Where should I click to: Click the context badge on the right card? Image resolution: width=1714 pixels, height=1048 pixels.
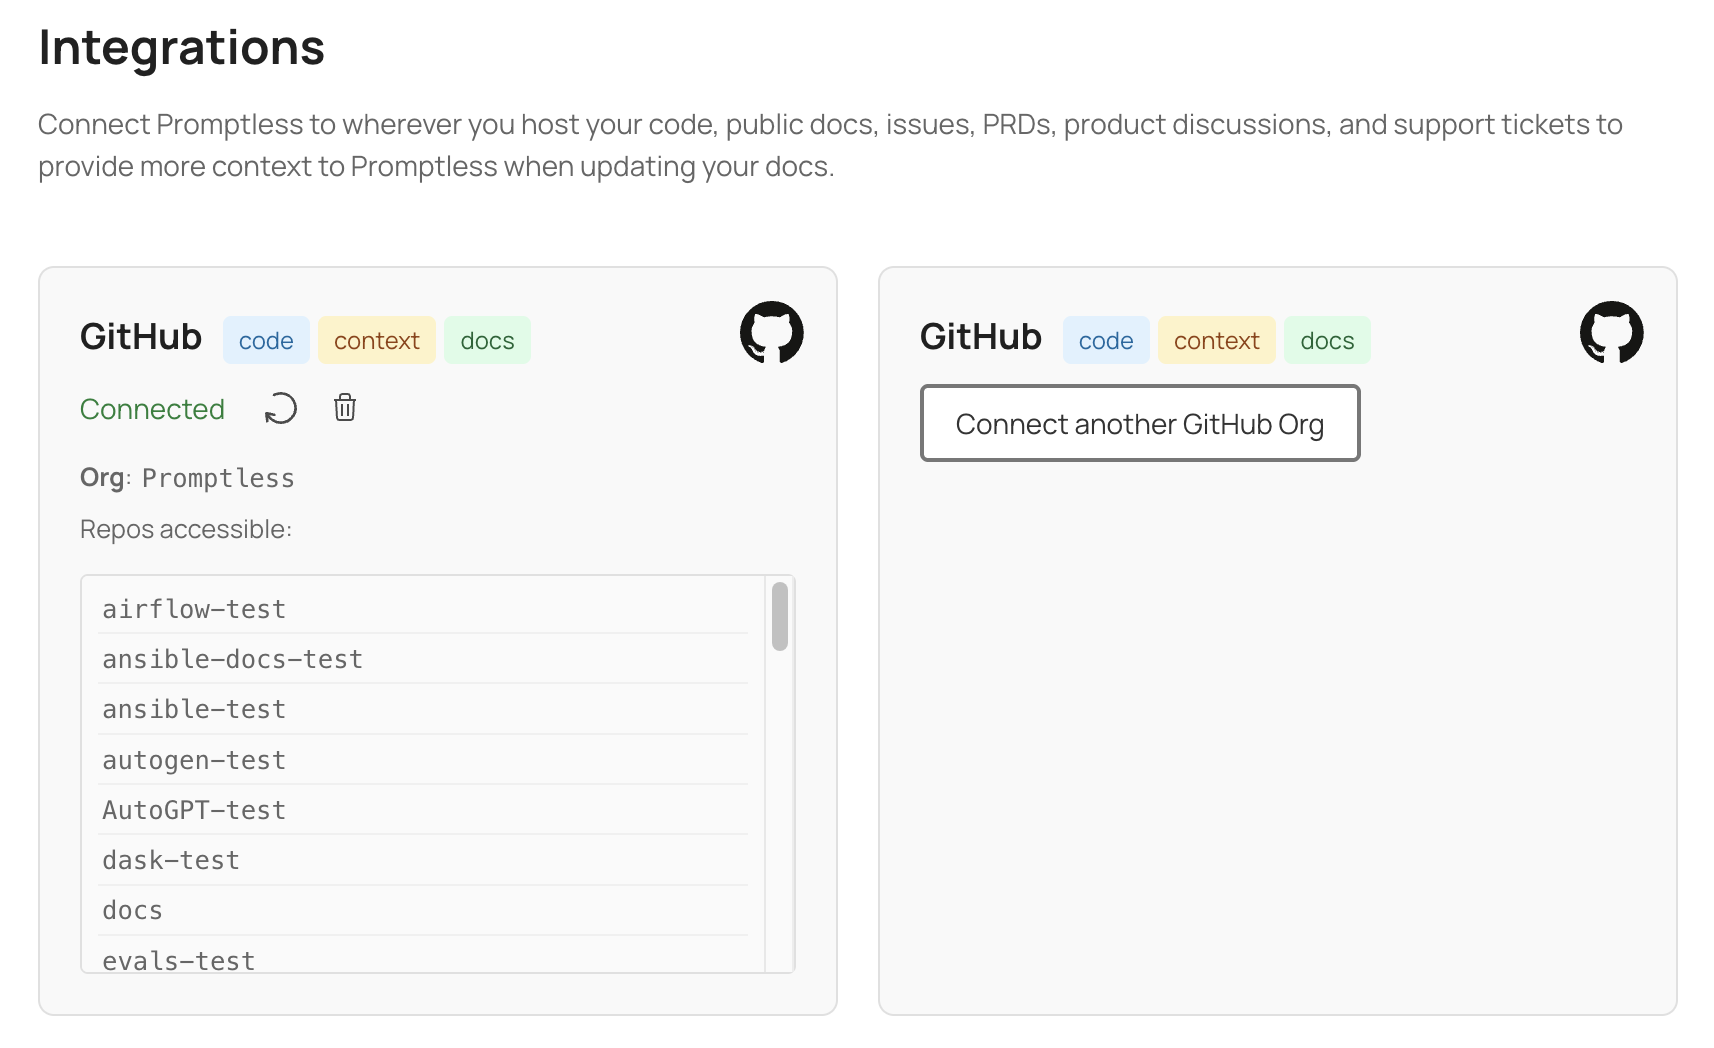point(1216,339)
